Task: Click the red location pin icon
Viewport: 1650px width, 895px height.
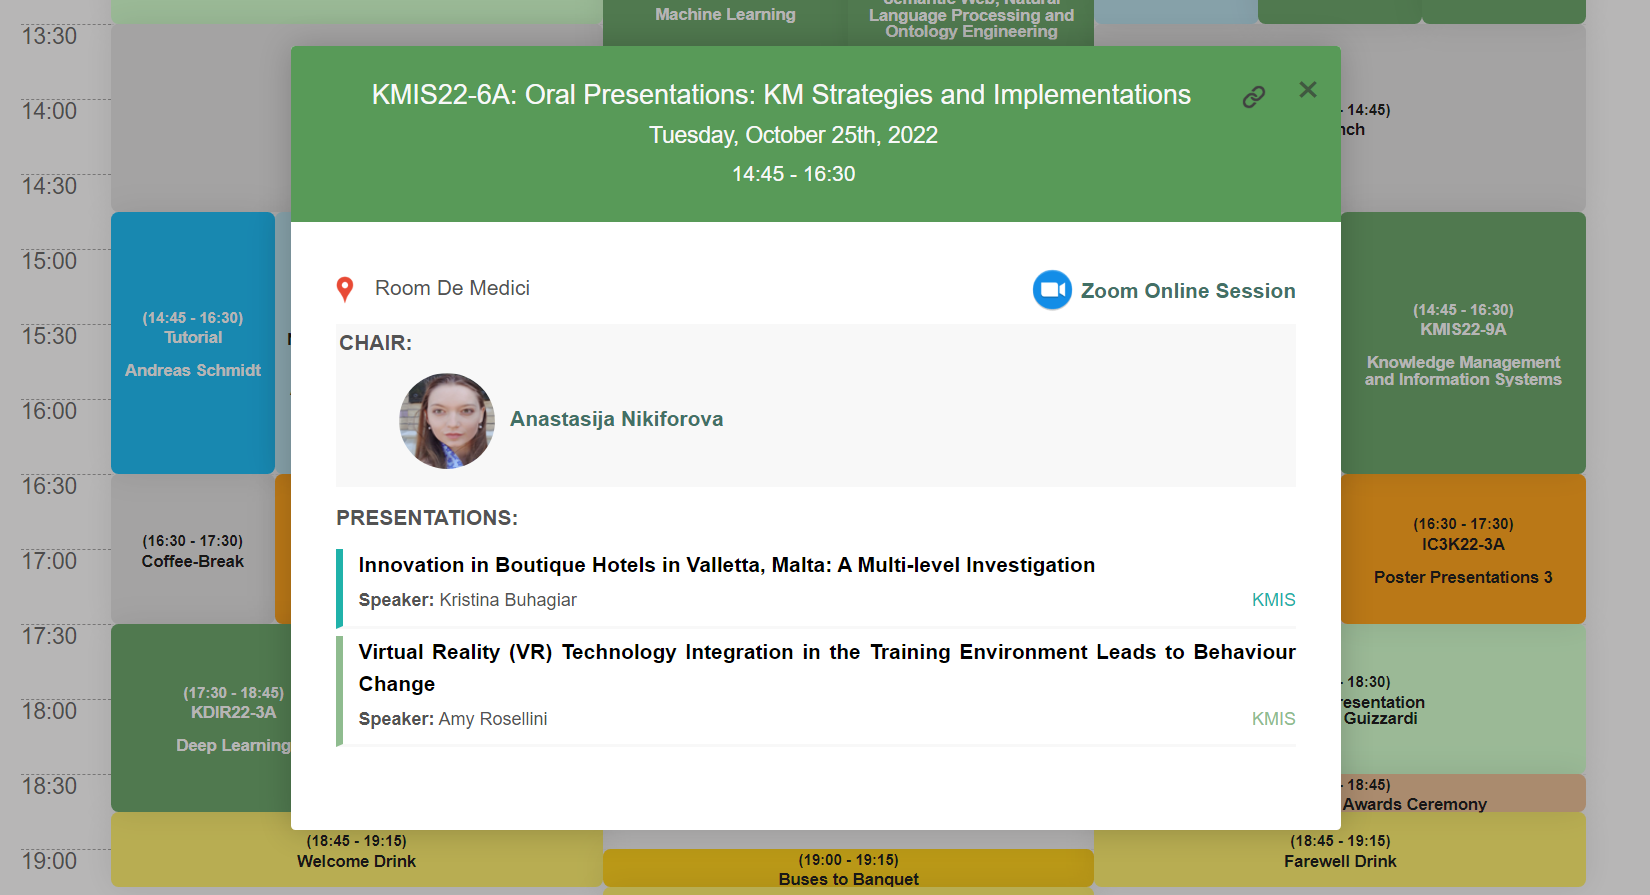Action: [345, 289]
